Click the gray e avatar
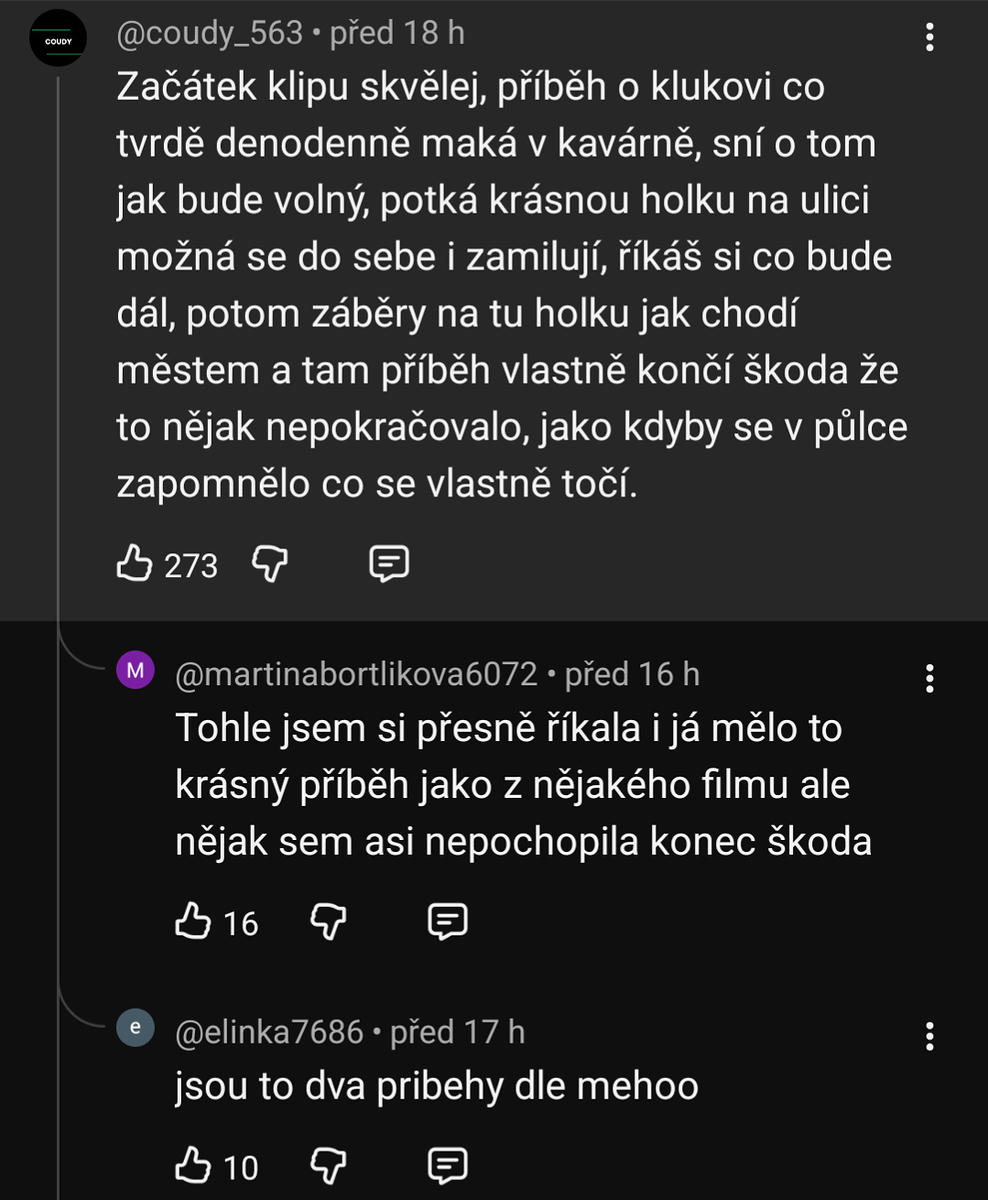 click(x=136, y=1027)
